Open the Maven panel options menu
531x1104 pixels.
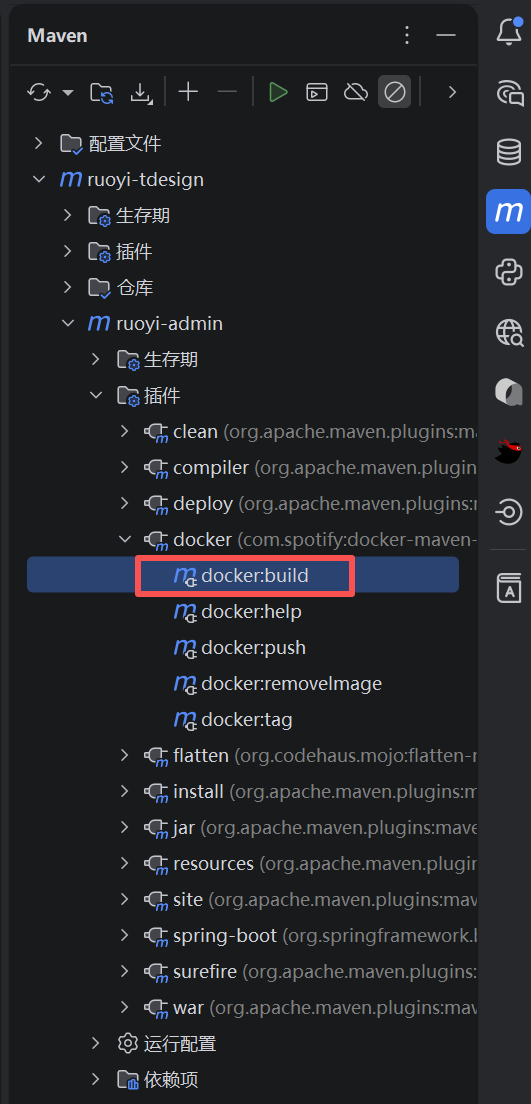pyautogui.click(x=406, y=35)
